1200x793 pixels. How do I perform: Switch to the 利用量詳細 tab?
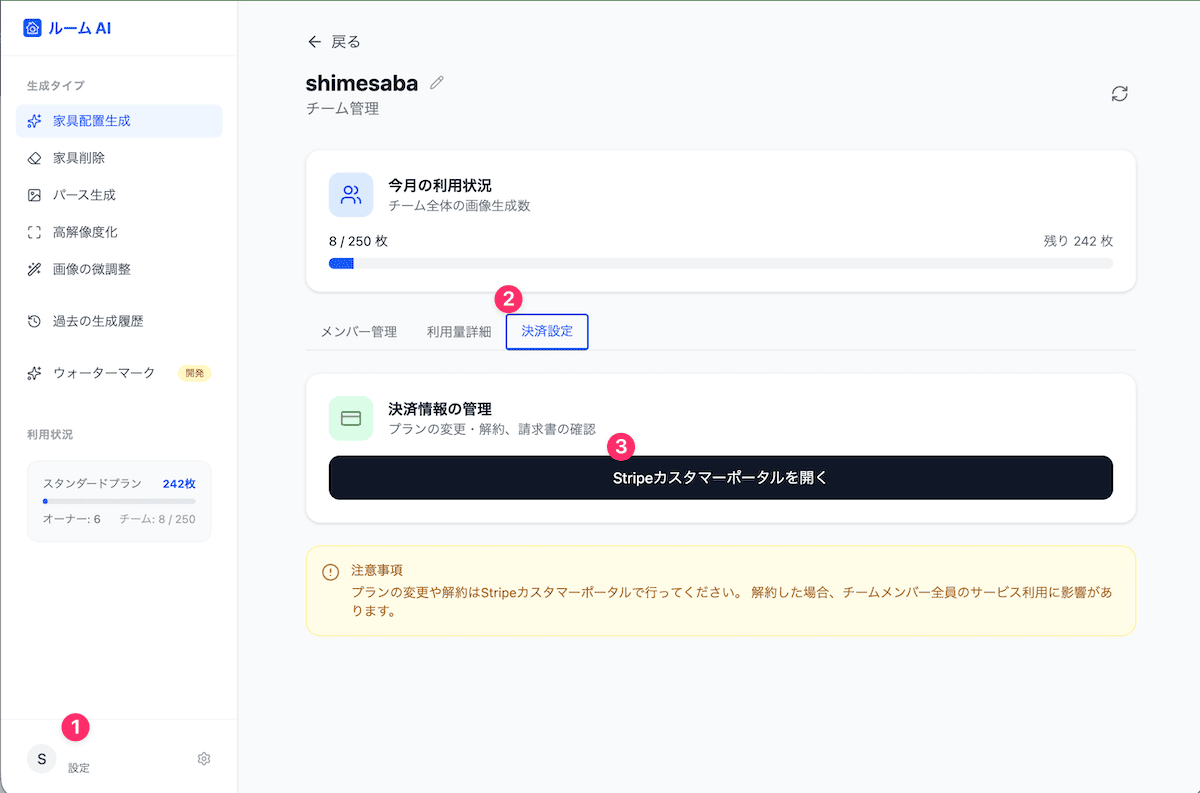pyautogui.click(x=459, y=332)
